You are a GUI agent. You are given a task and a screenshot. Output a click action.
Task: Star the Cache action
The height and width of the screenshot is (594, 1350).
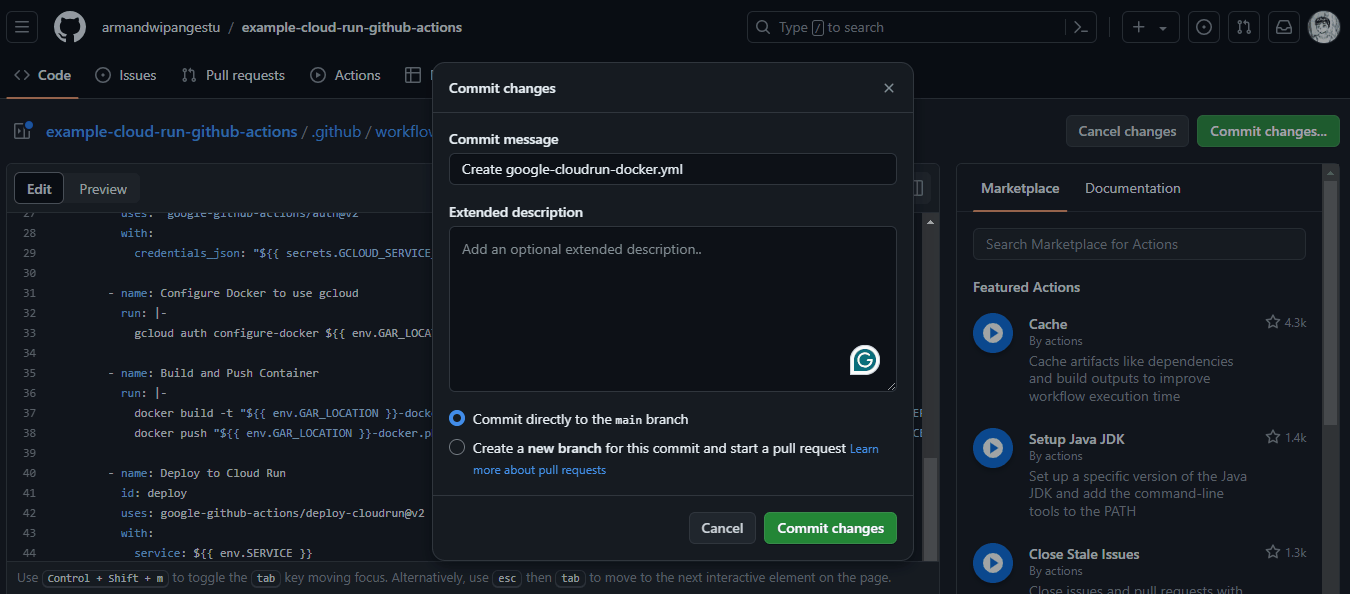point(1271,321)
